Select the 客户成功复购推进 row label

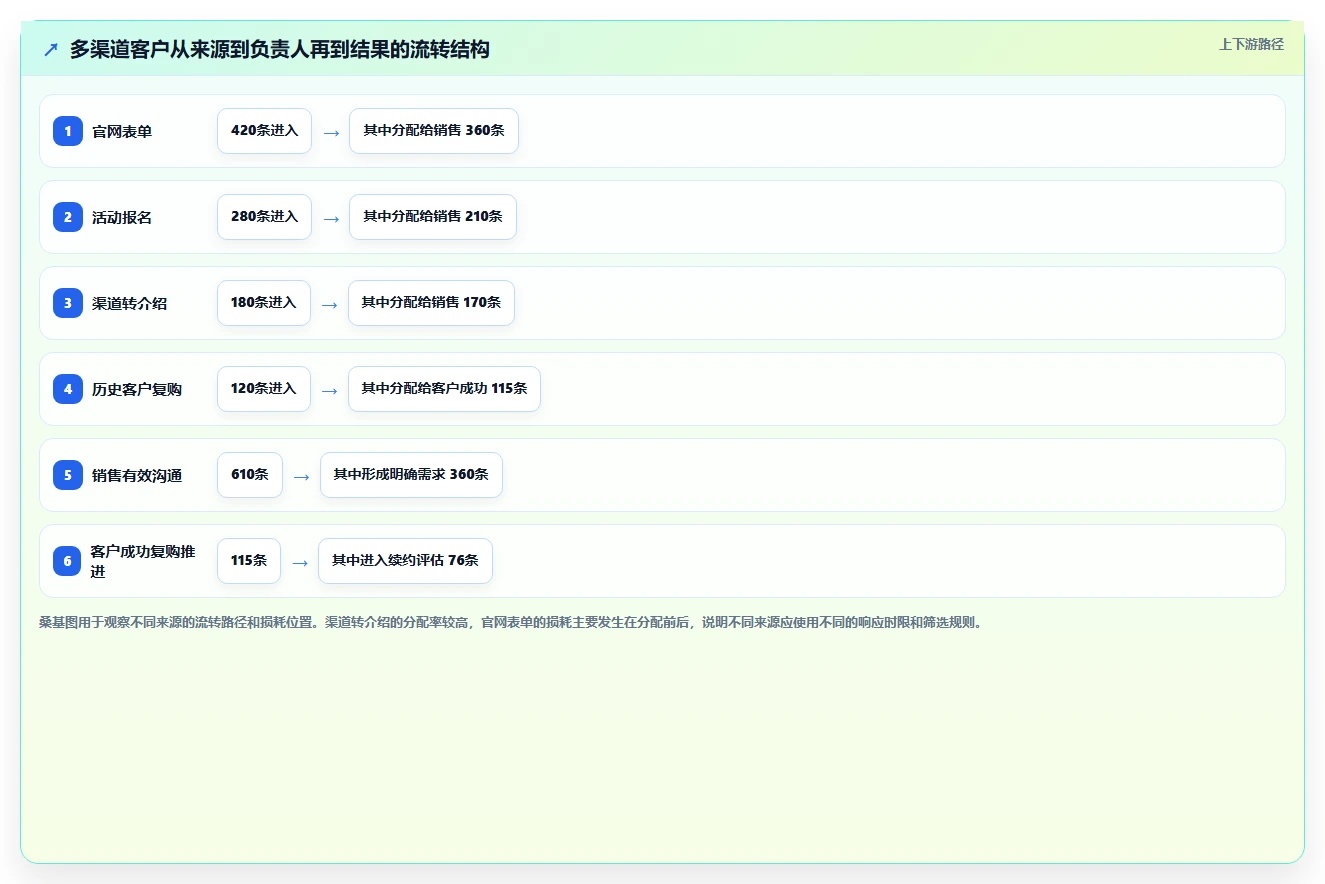pos(143,561)
